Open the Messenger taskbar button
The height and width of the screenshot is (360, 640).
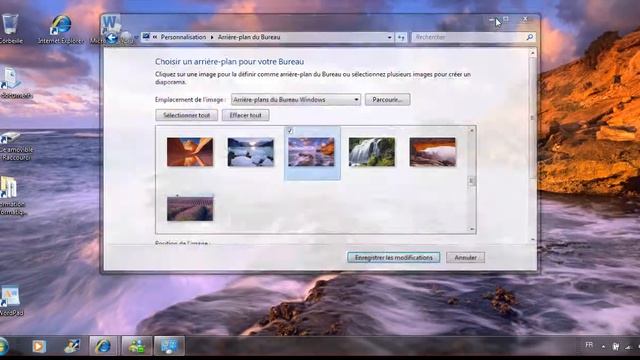[x=137, y=346]
